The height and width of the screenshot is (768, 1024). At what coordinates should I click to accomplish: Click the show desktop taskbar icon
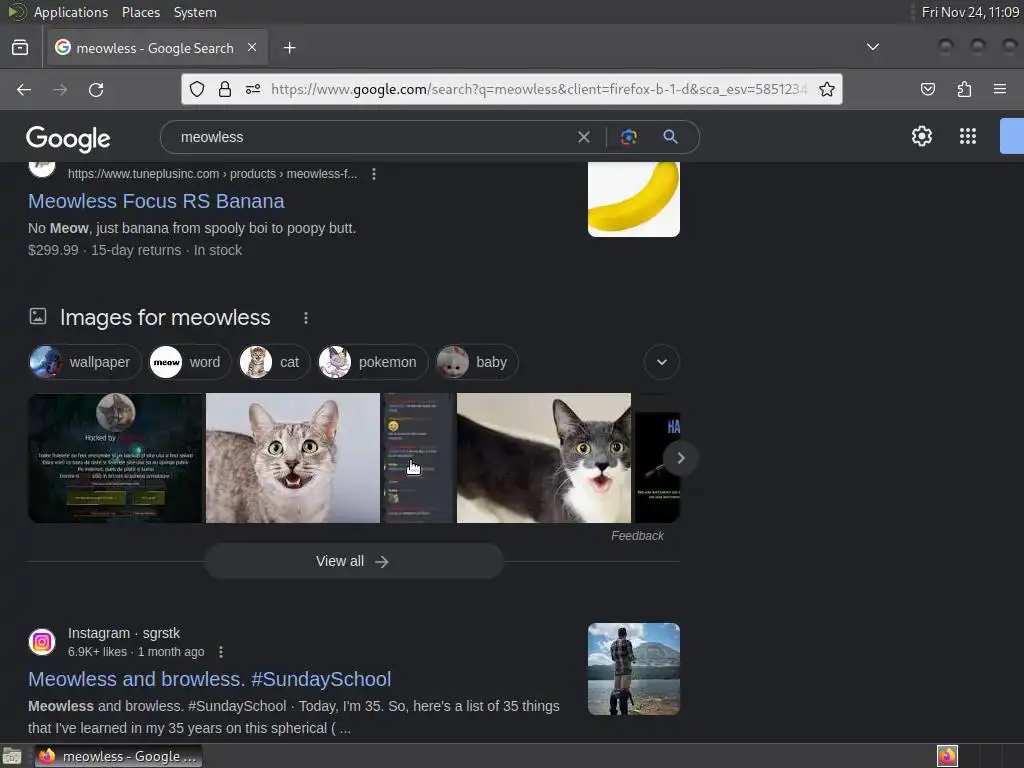coord(12,756)
